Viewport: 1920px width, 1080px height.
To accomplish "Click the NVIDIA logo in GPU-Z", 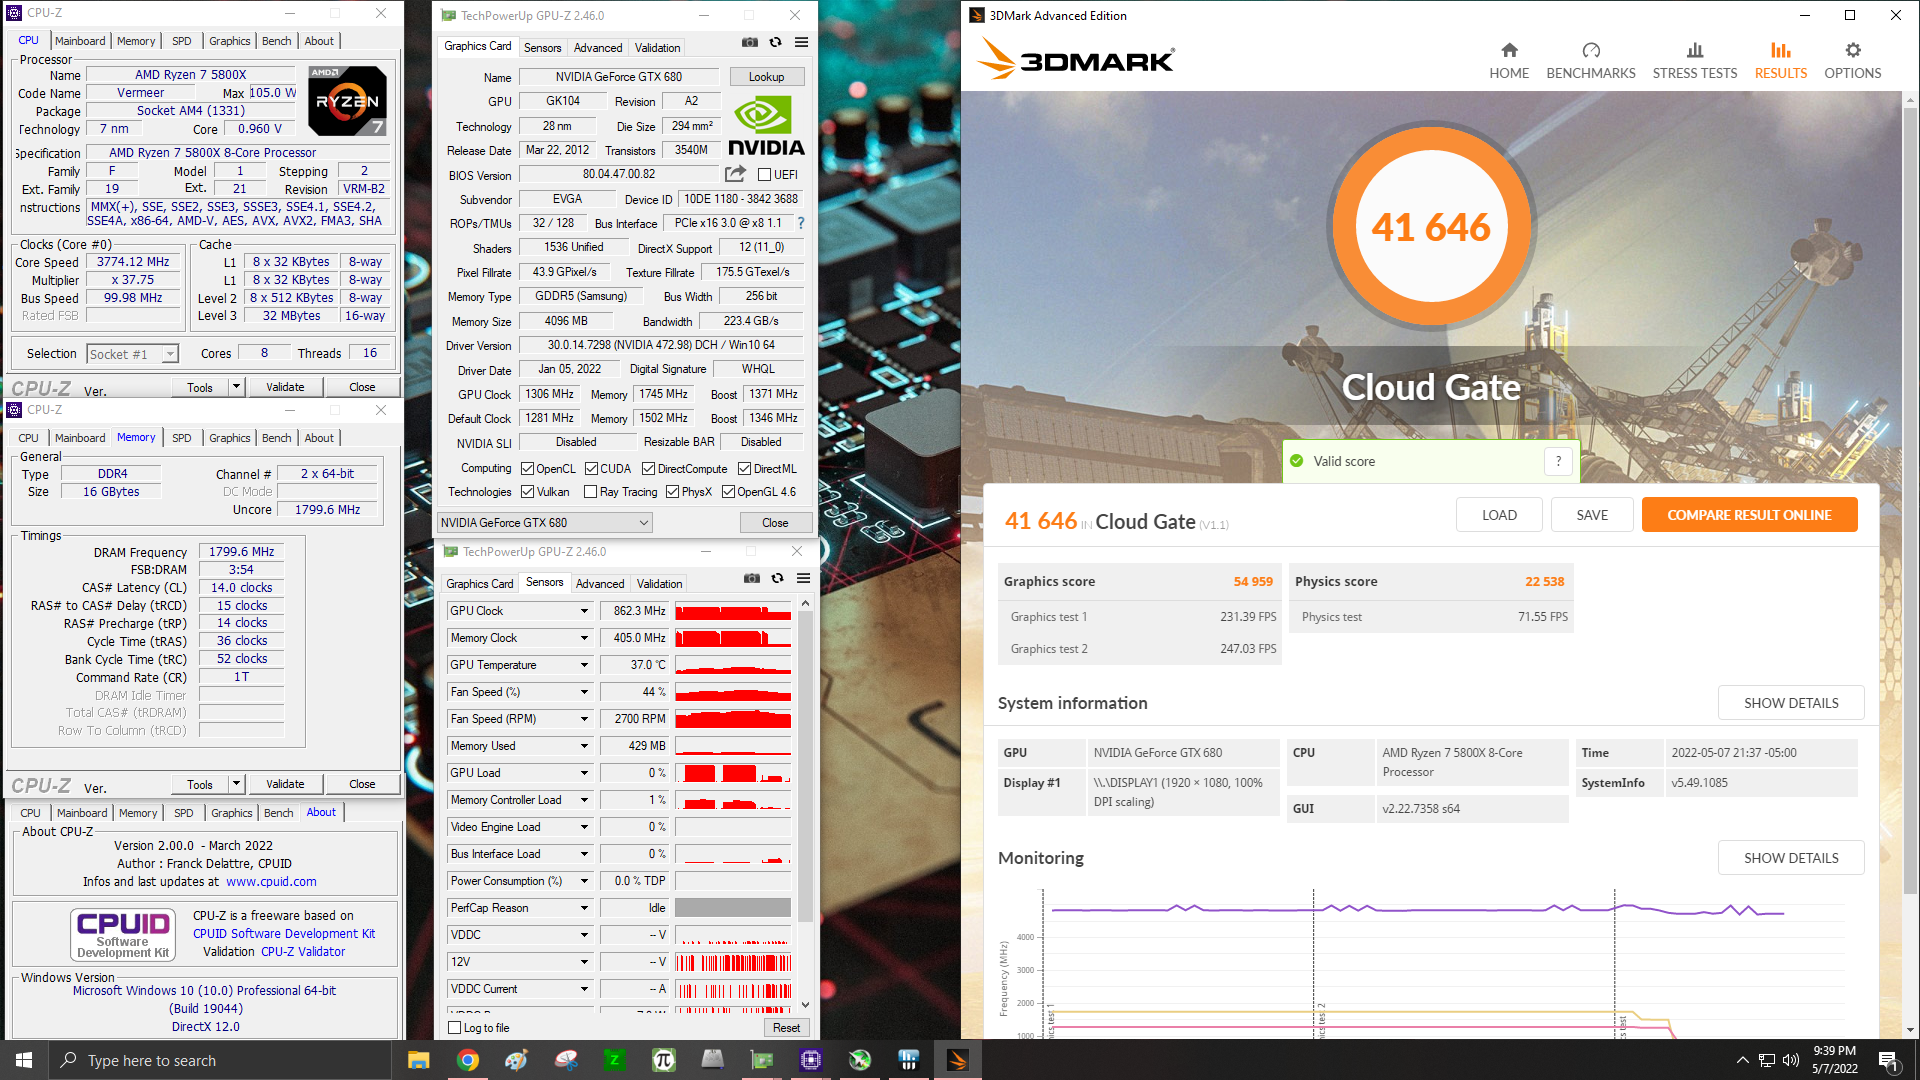I will pyautogui.click(x=765, y=125).
